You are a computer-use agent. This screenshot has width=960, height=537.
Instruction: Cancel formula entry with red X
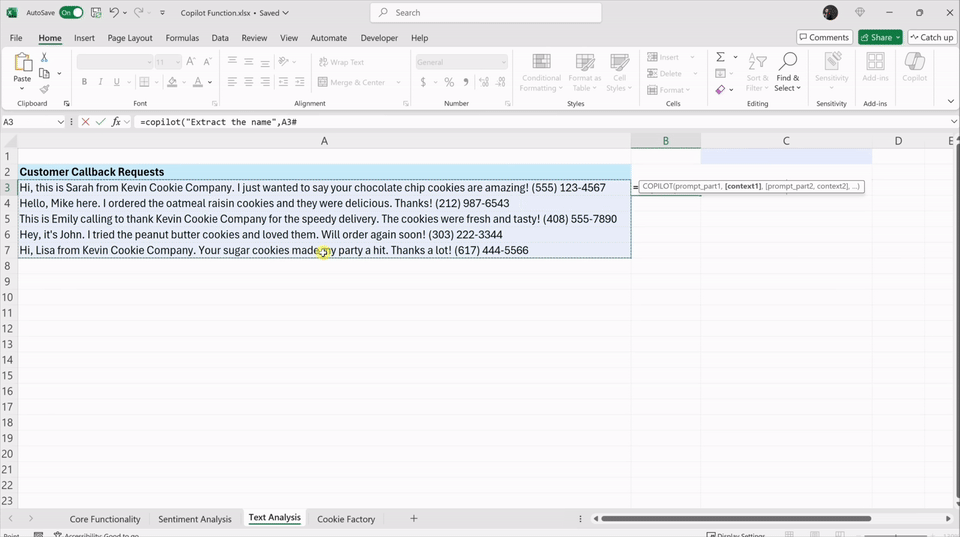coord(85,122)
